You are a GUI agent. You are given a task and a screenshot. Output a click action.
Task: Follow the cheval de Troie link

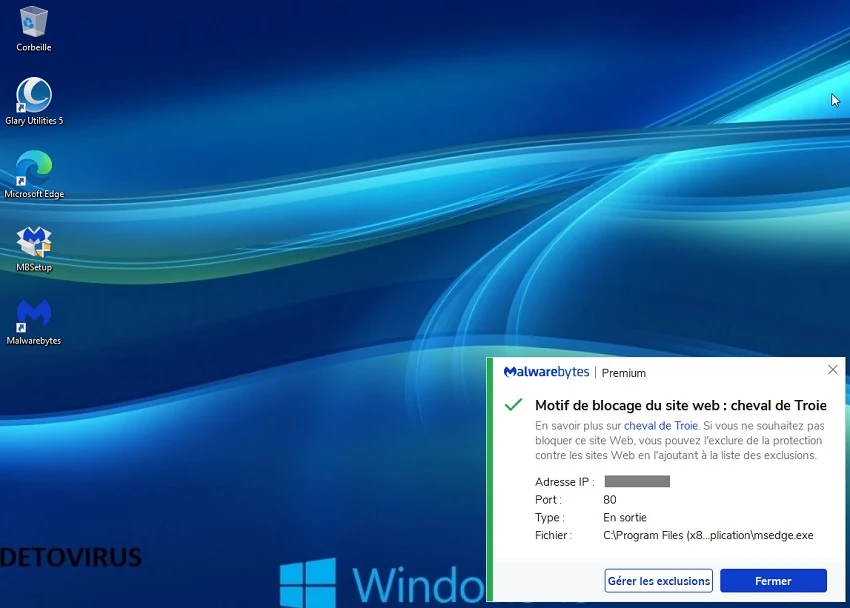pos(661,426)
